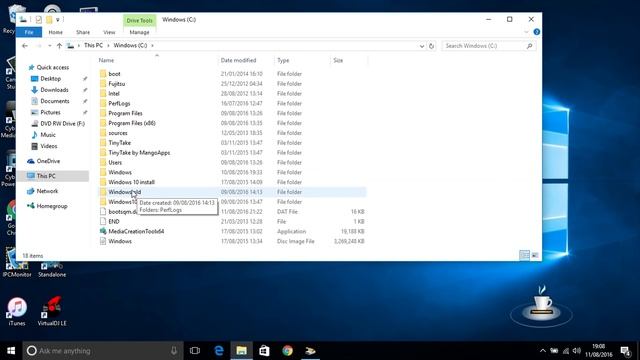
Task: Select Downloads in the navigation pane
Action: pos(54,90)
